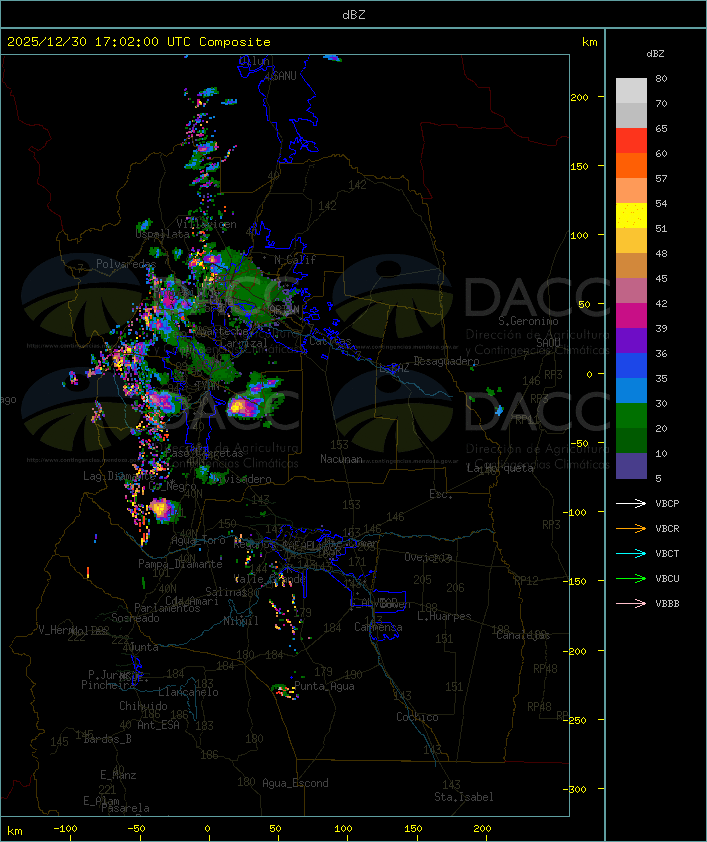The image size is (707, 842).
Task: Click the Punta_Agua place label
Action: pos(324,686)
